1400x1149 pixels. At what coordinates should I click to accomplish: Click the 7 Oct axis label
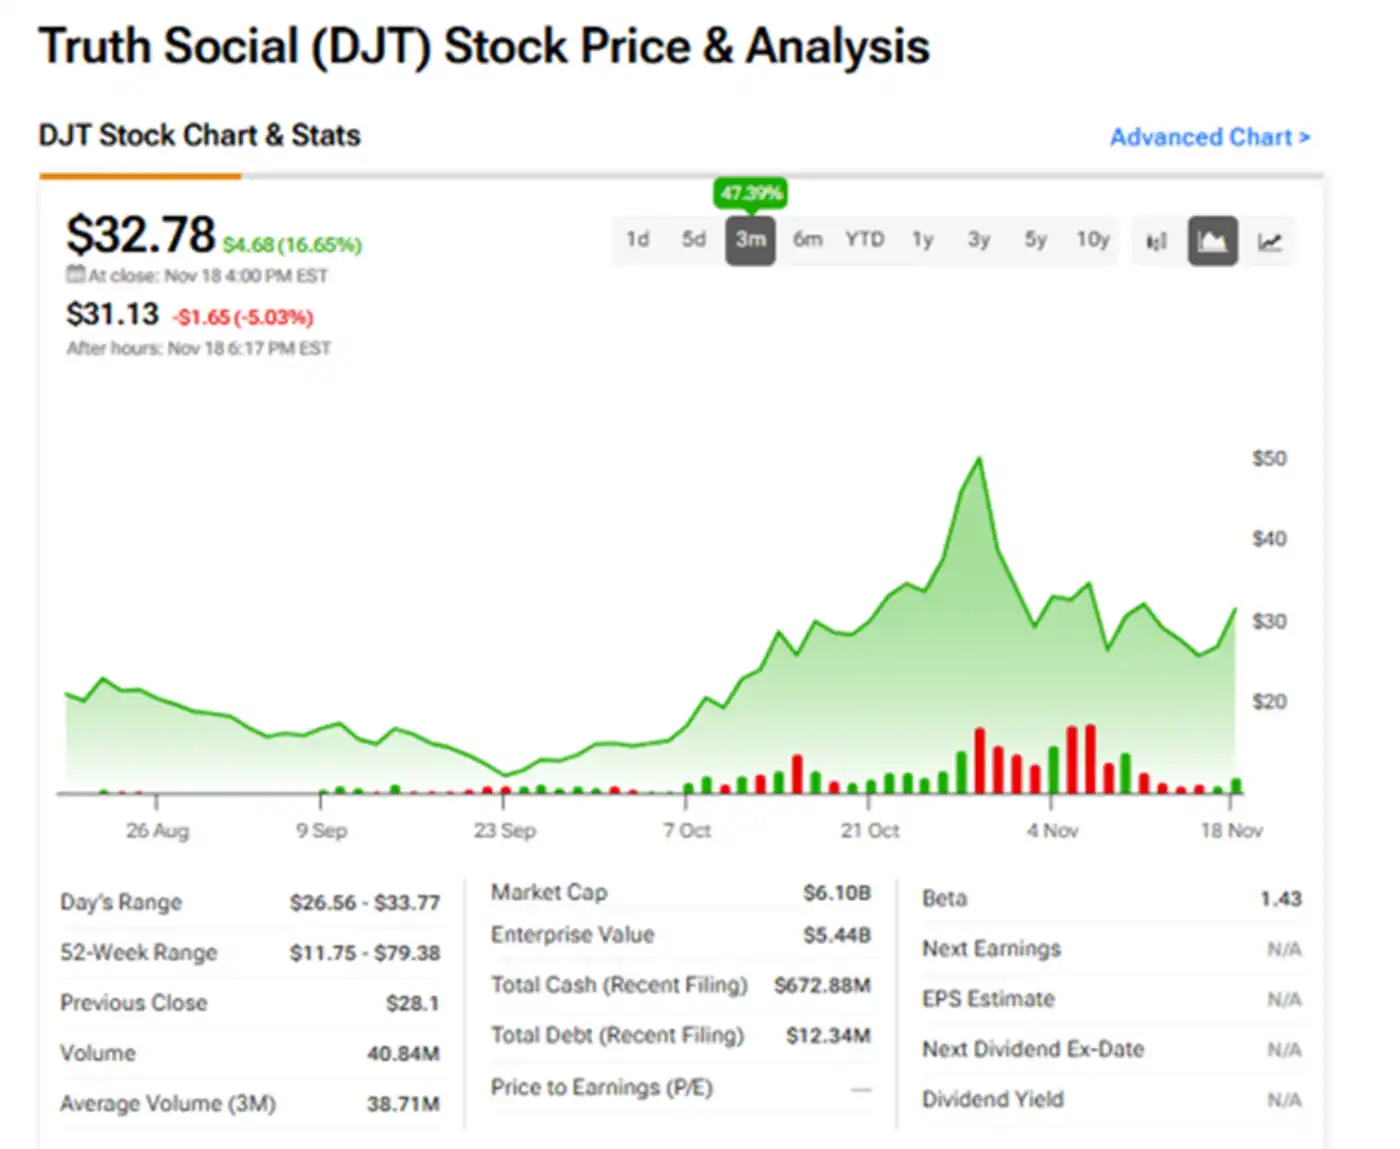click(687, 830)
